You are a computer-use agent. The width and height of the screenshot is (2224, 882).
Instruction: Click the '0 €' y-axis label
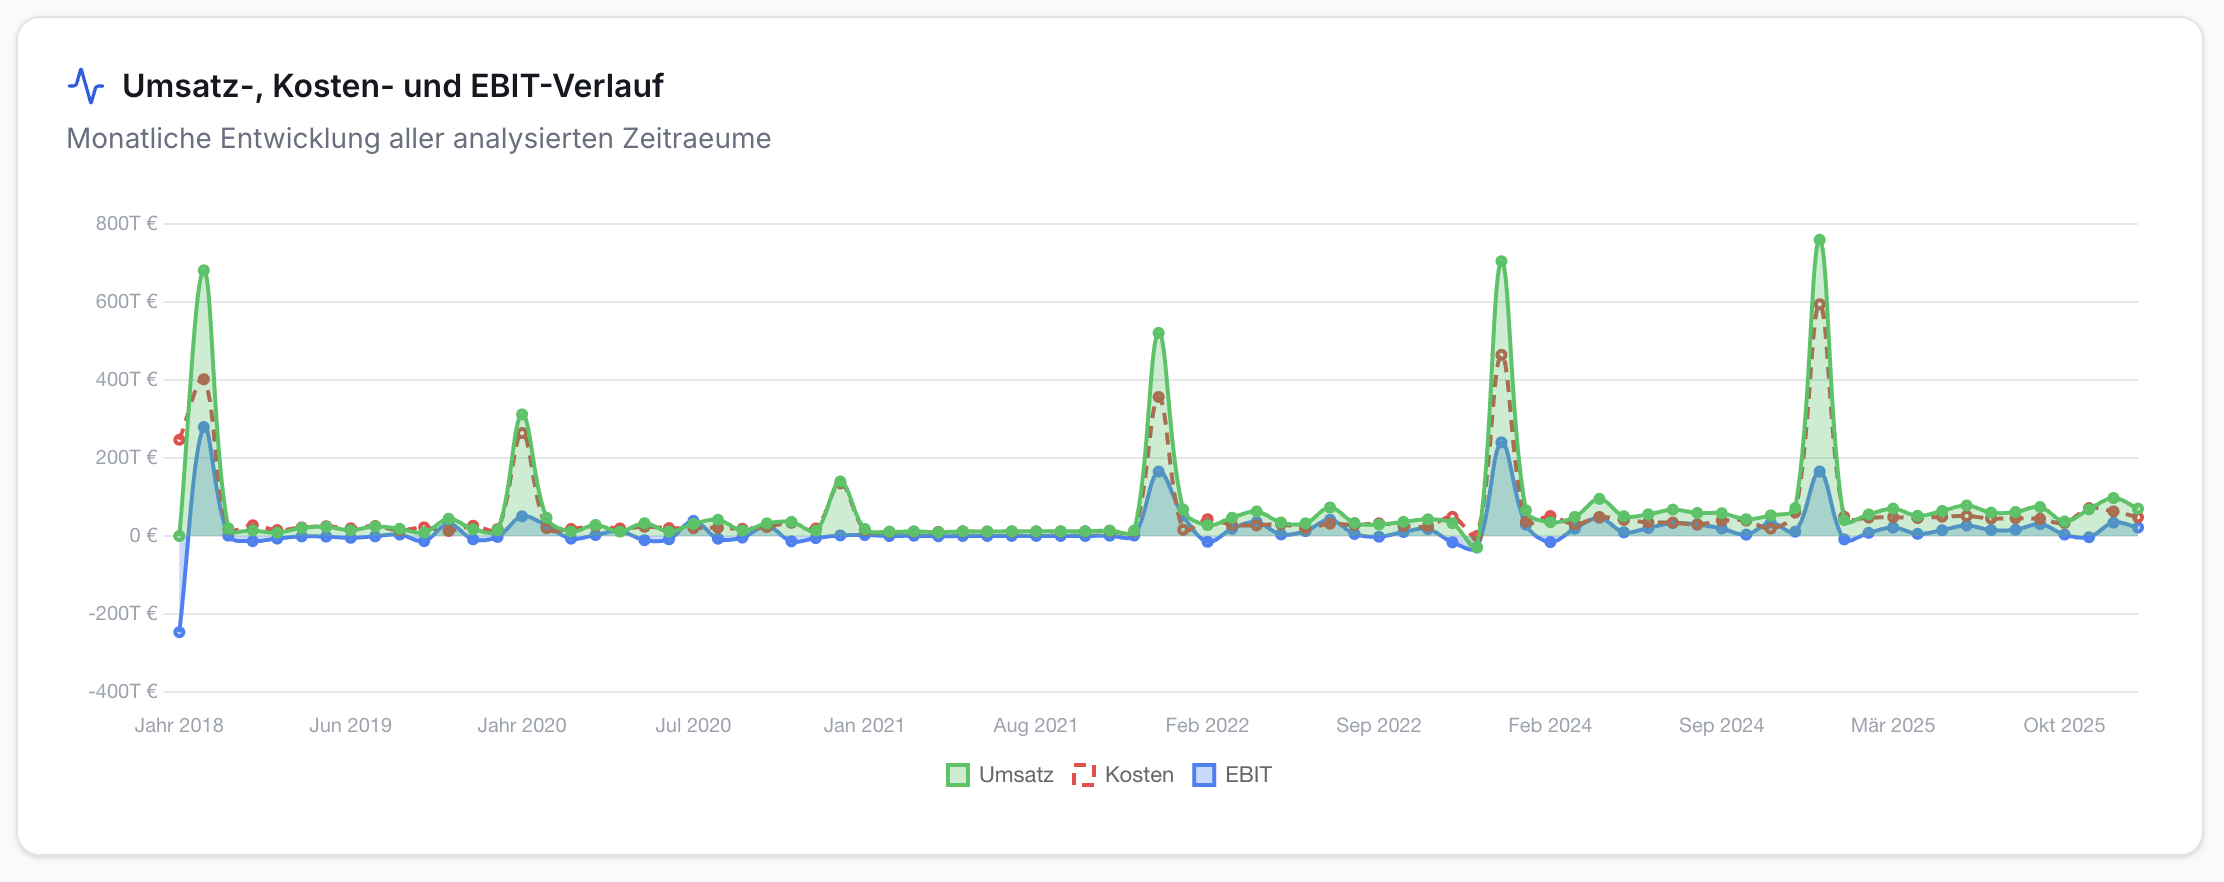coord(143,535)
